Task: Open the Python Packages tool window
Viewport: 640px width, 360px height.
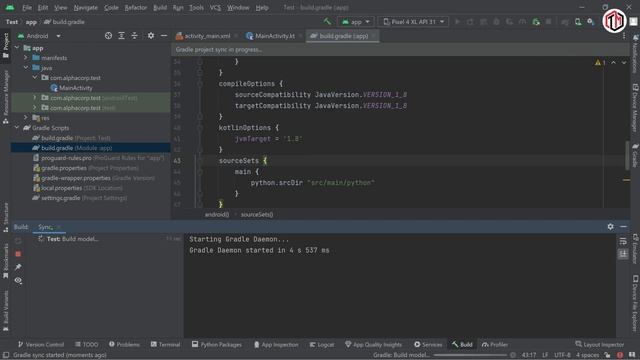Action: pos(217,344)
